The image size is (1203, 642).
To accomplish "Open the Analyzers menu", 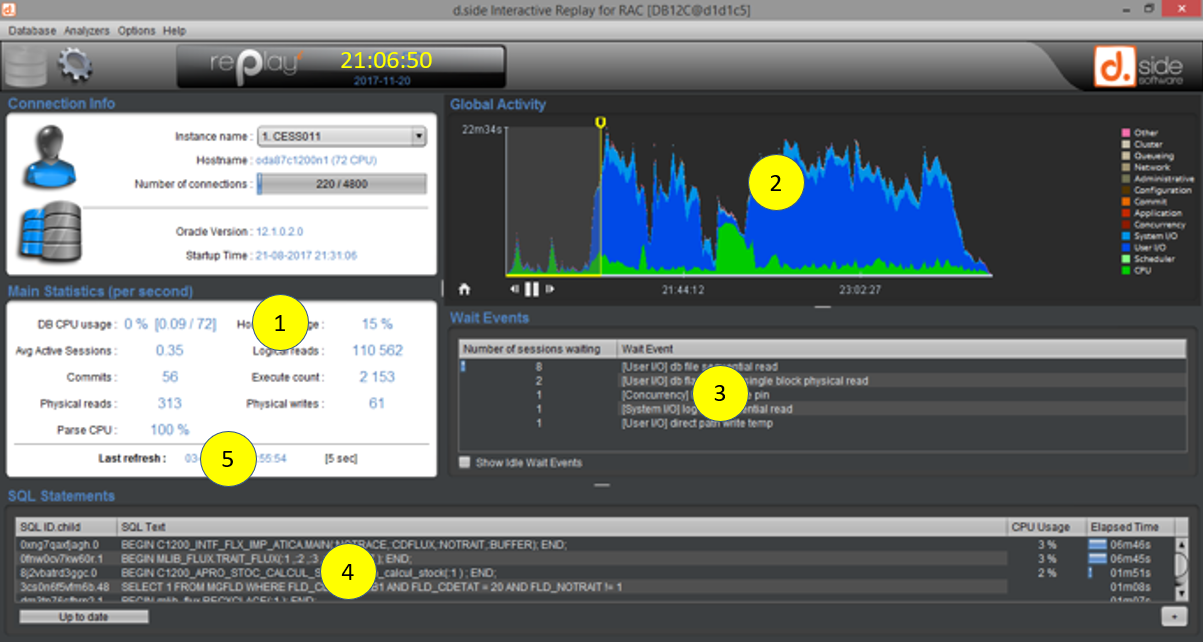I will 87,31.
